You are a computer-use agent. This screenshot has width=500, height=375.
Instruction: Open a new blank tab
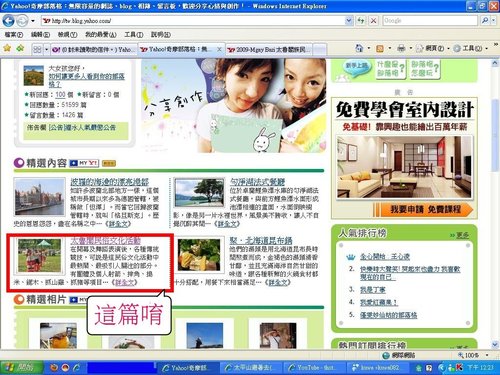click(x=319, y=50)
